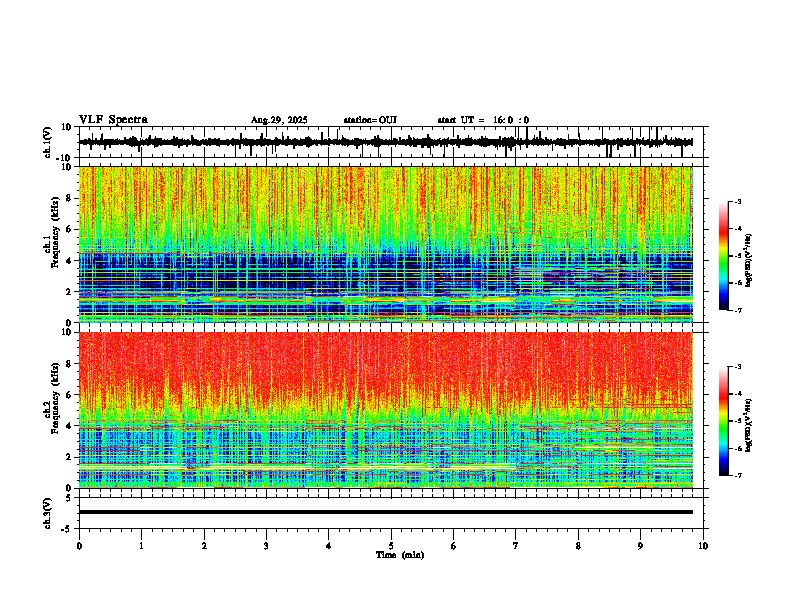Click the "Time (min)" axis label
The width and height of the screenshot is (792, 612).
[x=400, y=555]
